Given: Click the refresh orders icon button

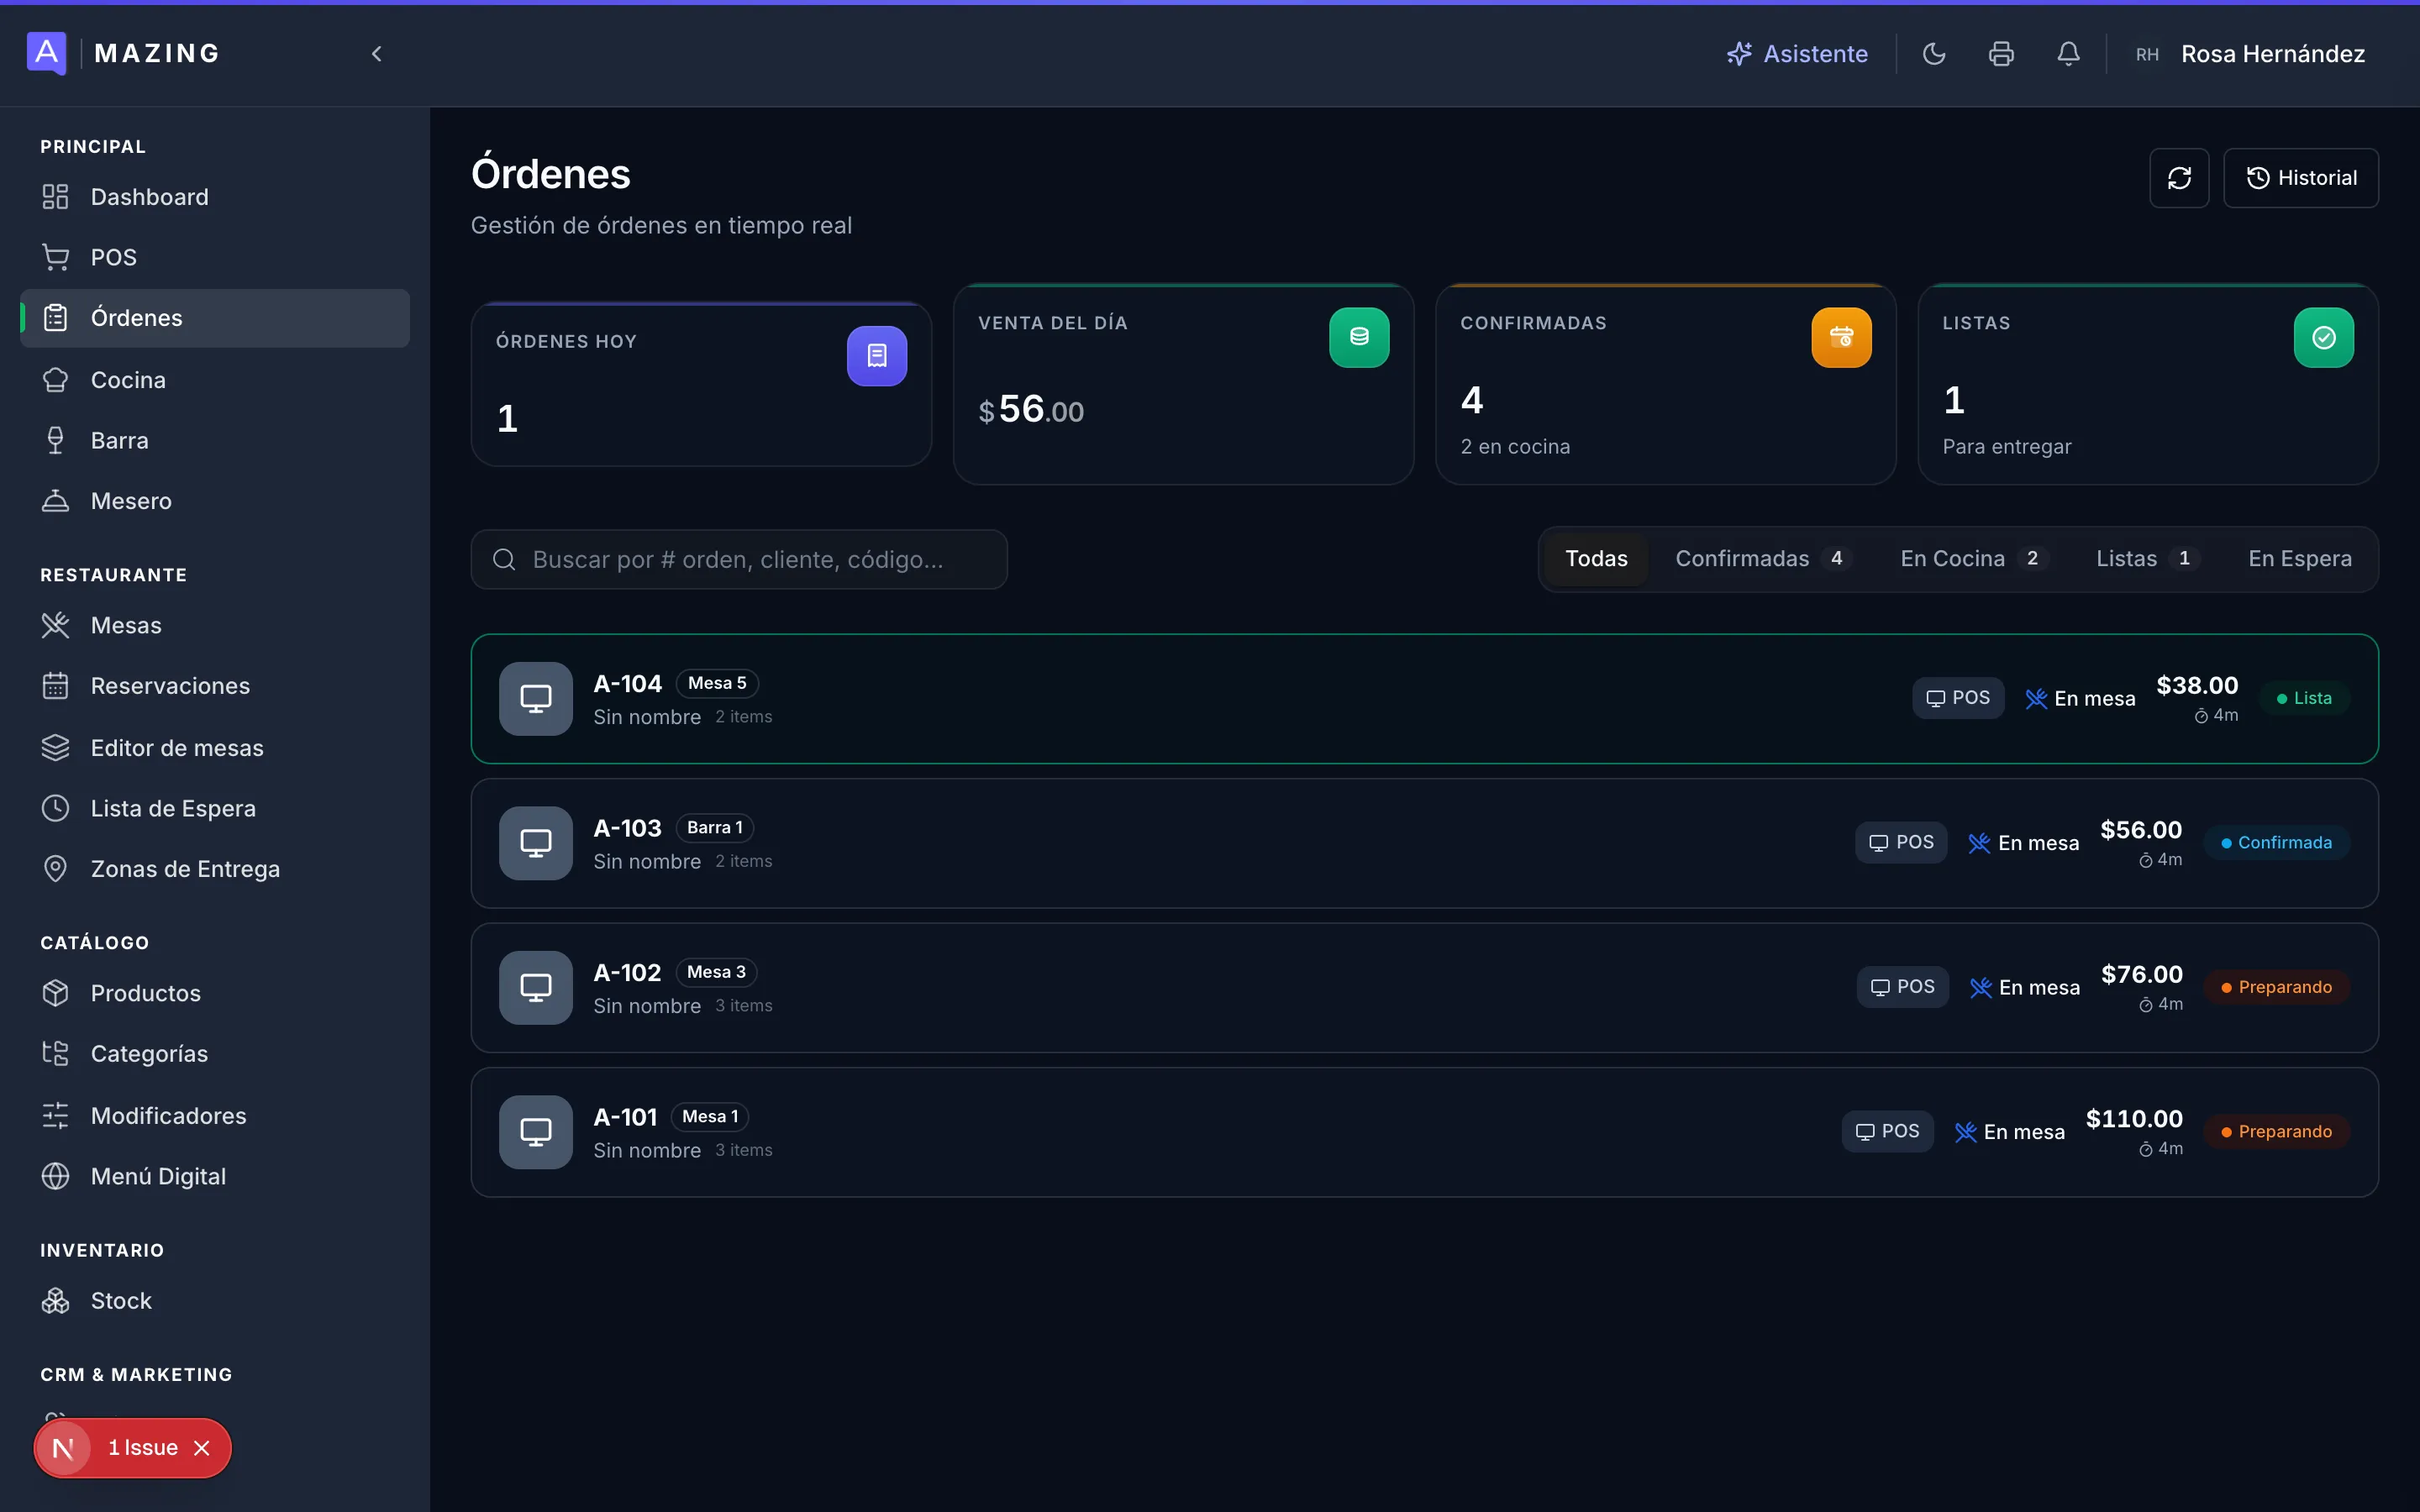Looking at the screenshot, I should click(x=2179, y=178).
